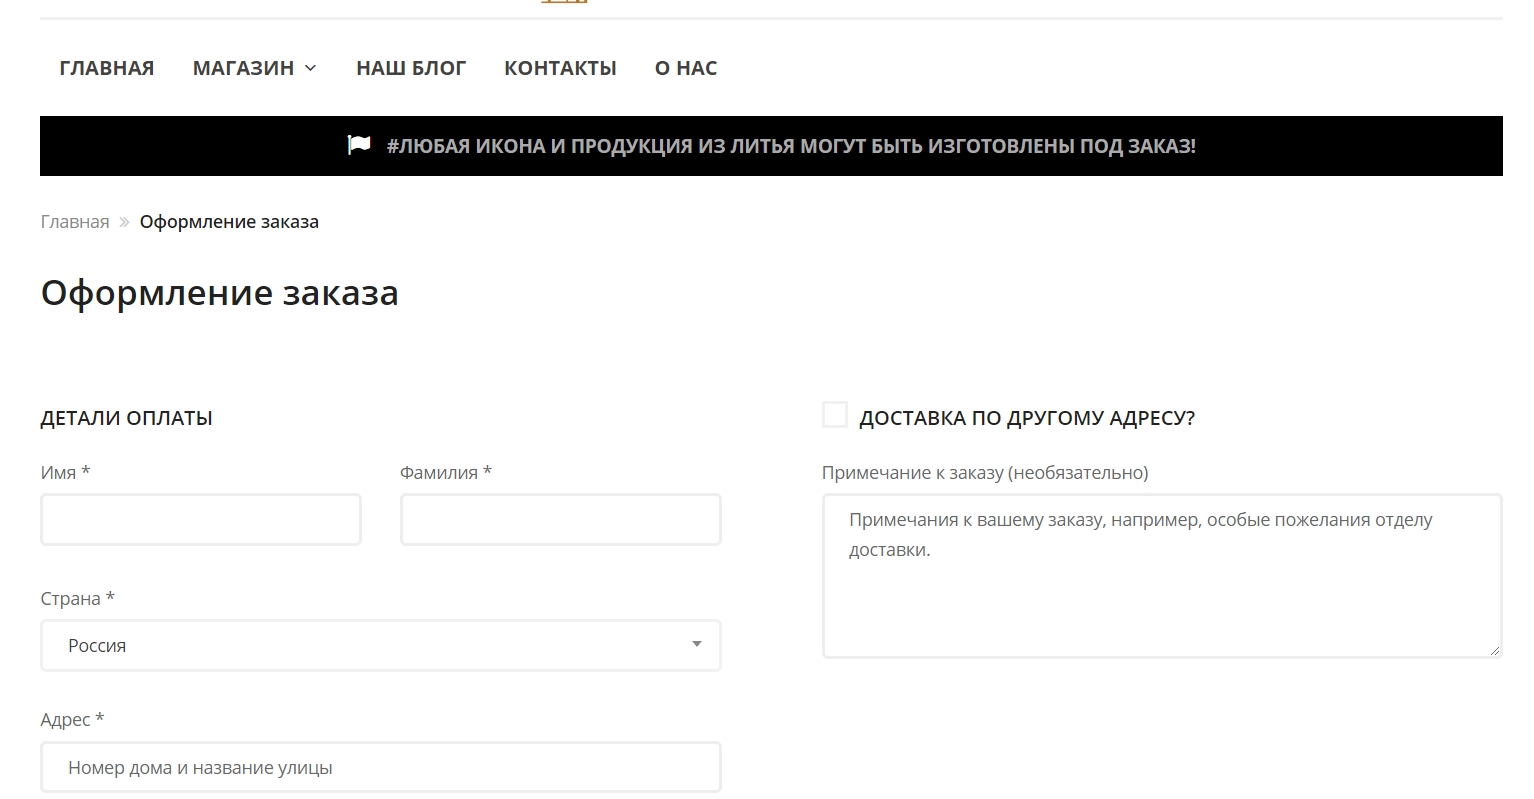This screenshot has width=1534, height=799.
Task: Click the Страна dropdown arrow
Action: [x=697, y=644]
